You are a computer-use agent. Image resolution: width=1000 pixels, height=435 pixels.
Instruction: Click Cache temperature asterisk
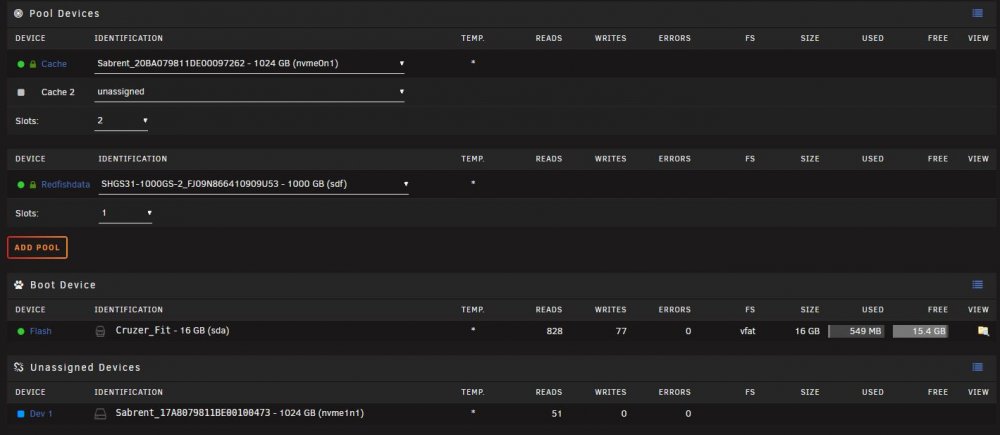click(x=473, y=63)
